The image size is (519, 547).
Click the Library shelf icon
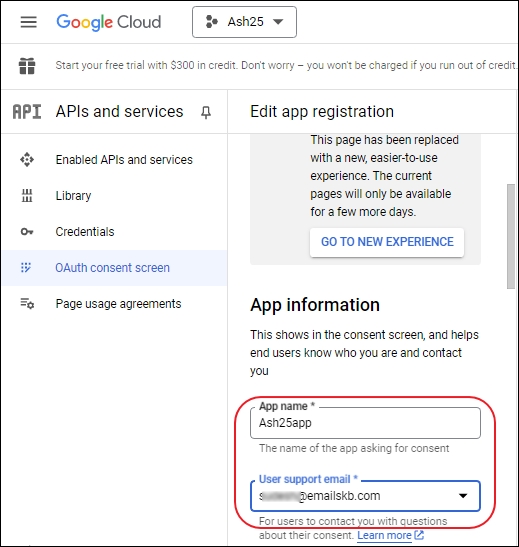point(27,196)
